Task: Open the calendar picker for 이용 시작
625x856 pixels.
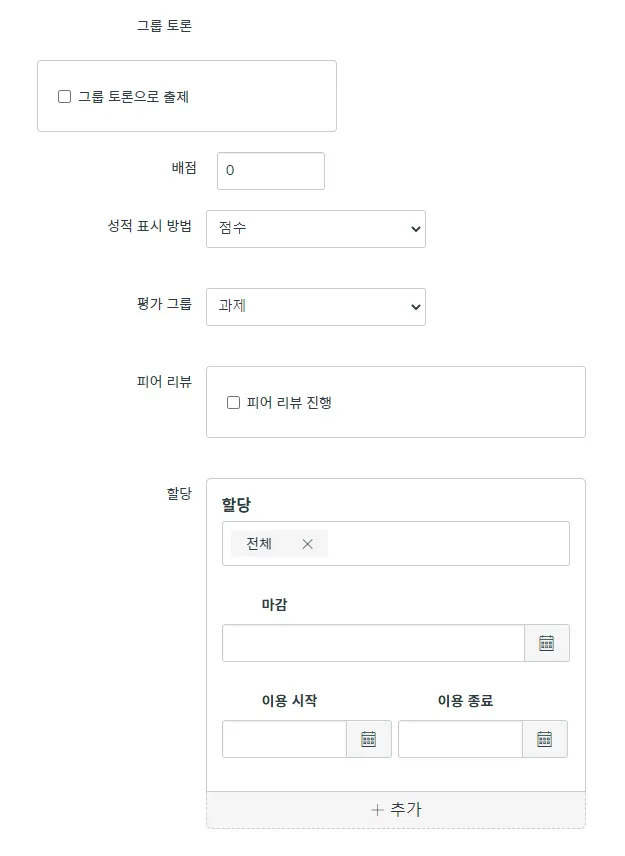Action: pos(368,739)
